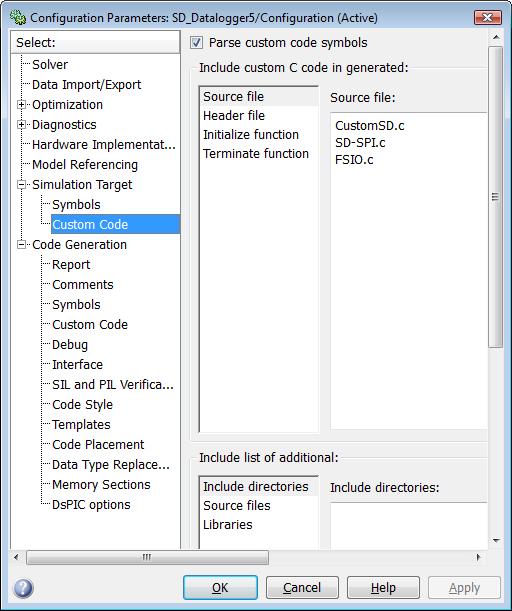This screenshot has height=611, width=512.
Task: Click the Help button
Action: point(383,587)
